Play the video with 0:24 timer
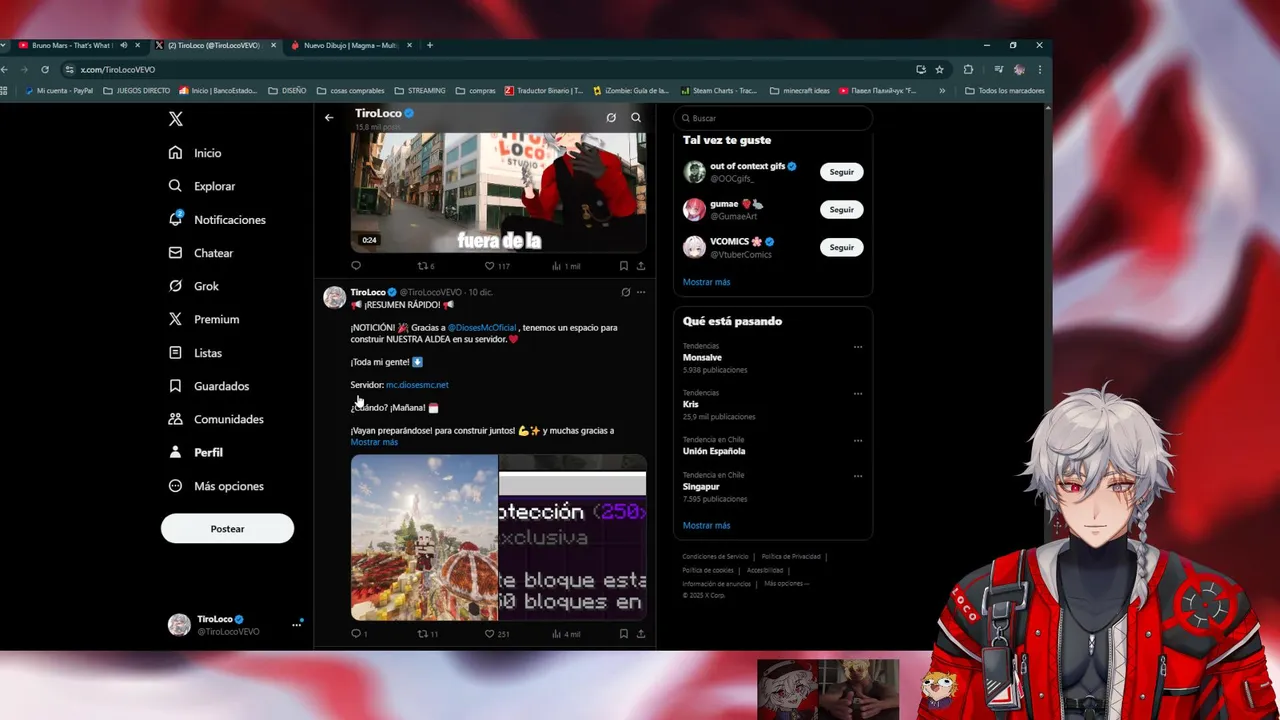 coord(498,192)
